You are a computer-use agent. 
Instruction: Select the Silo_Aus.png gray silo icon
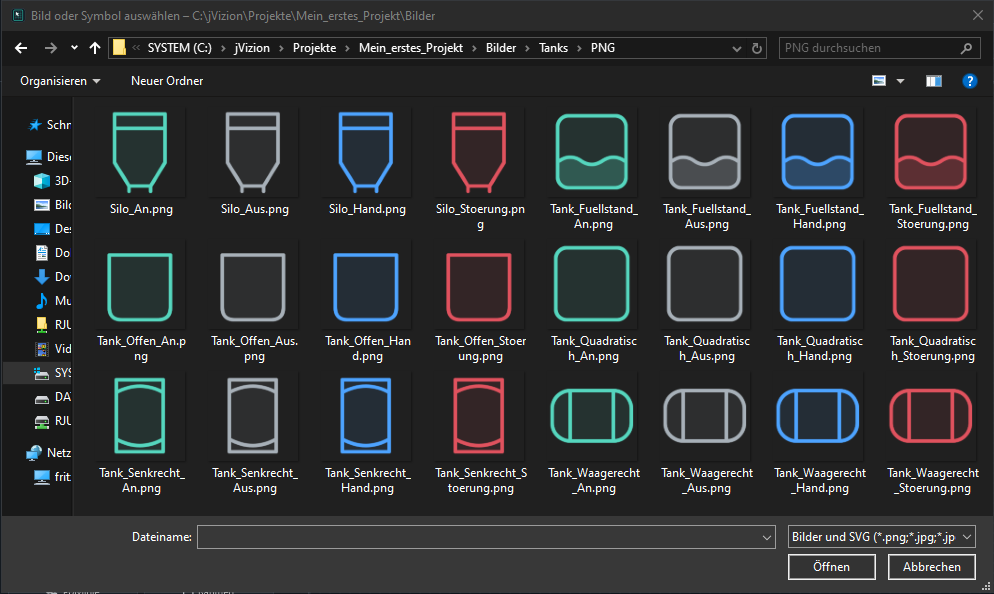pos(253,152)
